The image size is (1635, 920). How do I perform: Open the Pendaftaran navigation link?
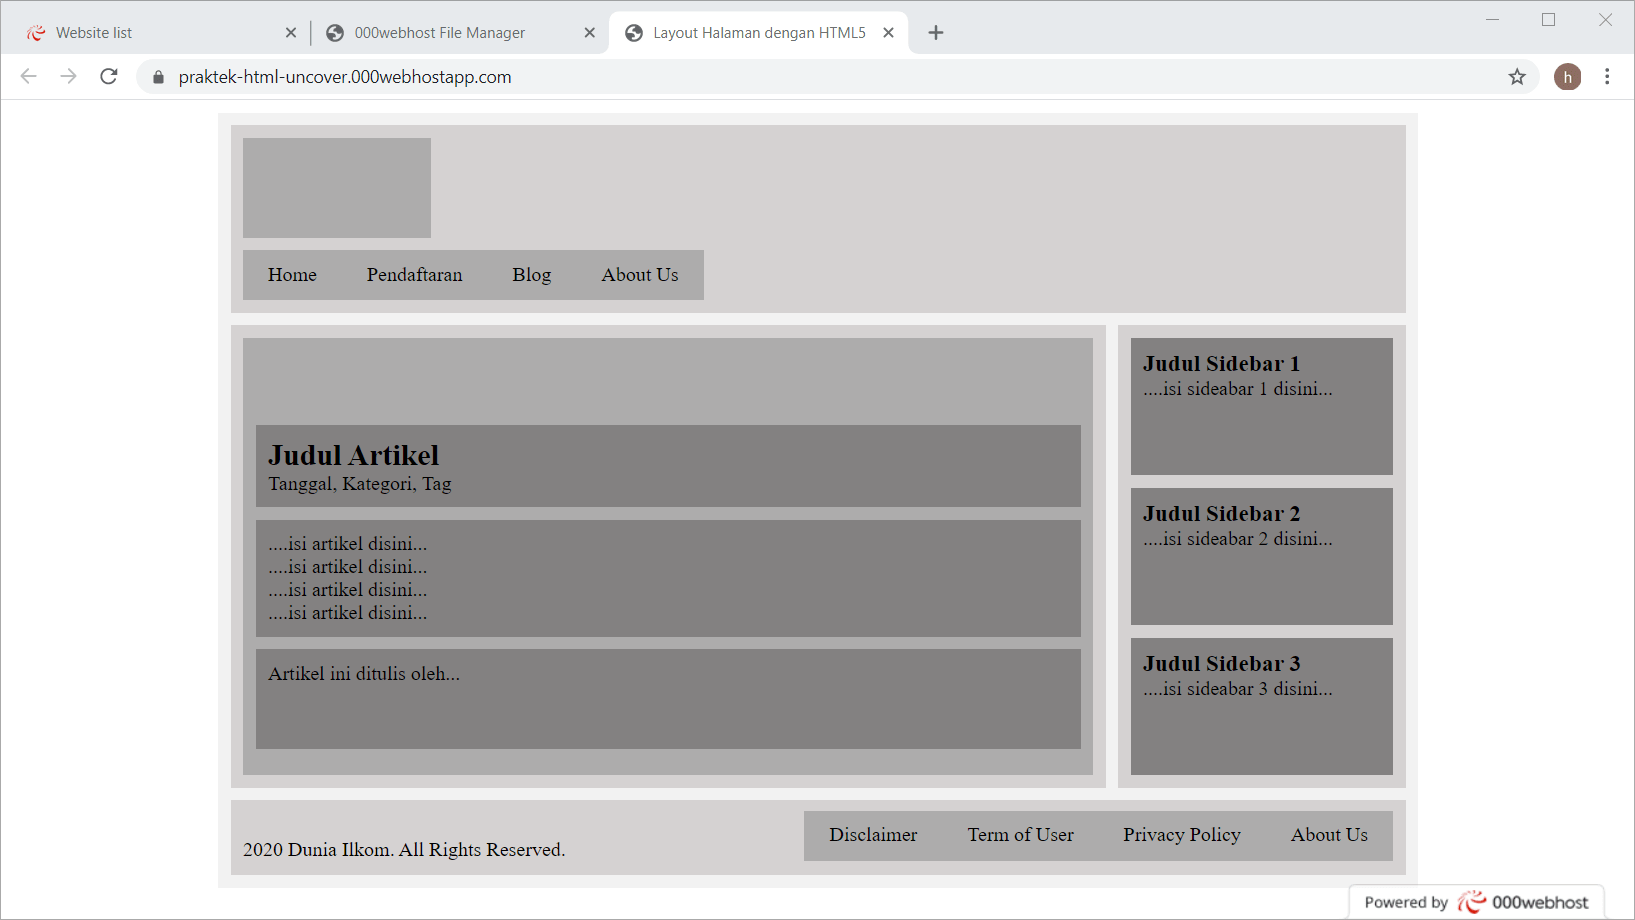pos(415,275)
